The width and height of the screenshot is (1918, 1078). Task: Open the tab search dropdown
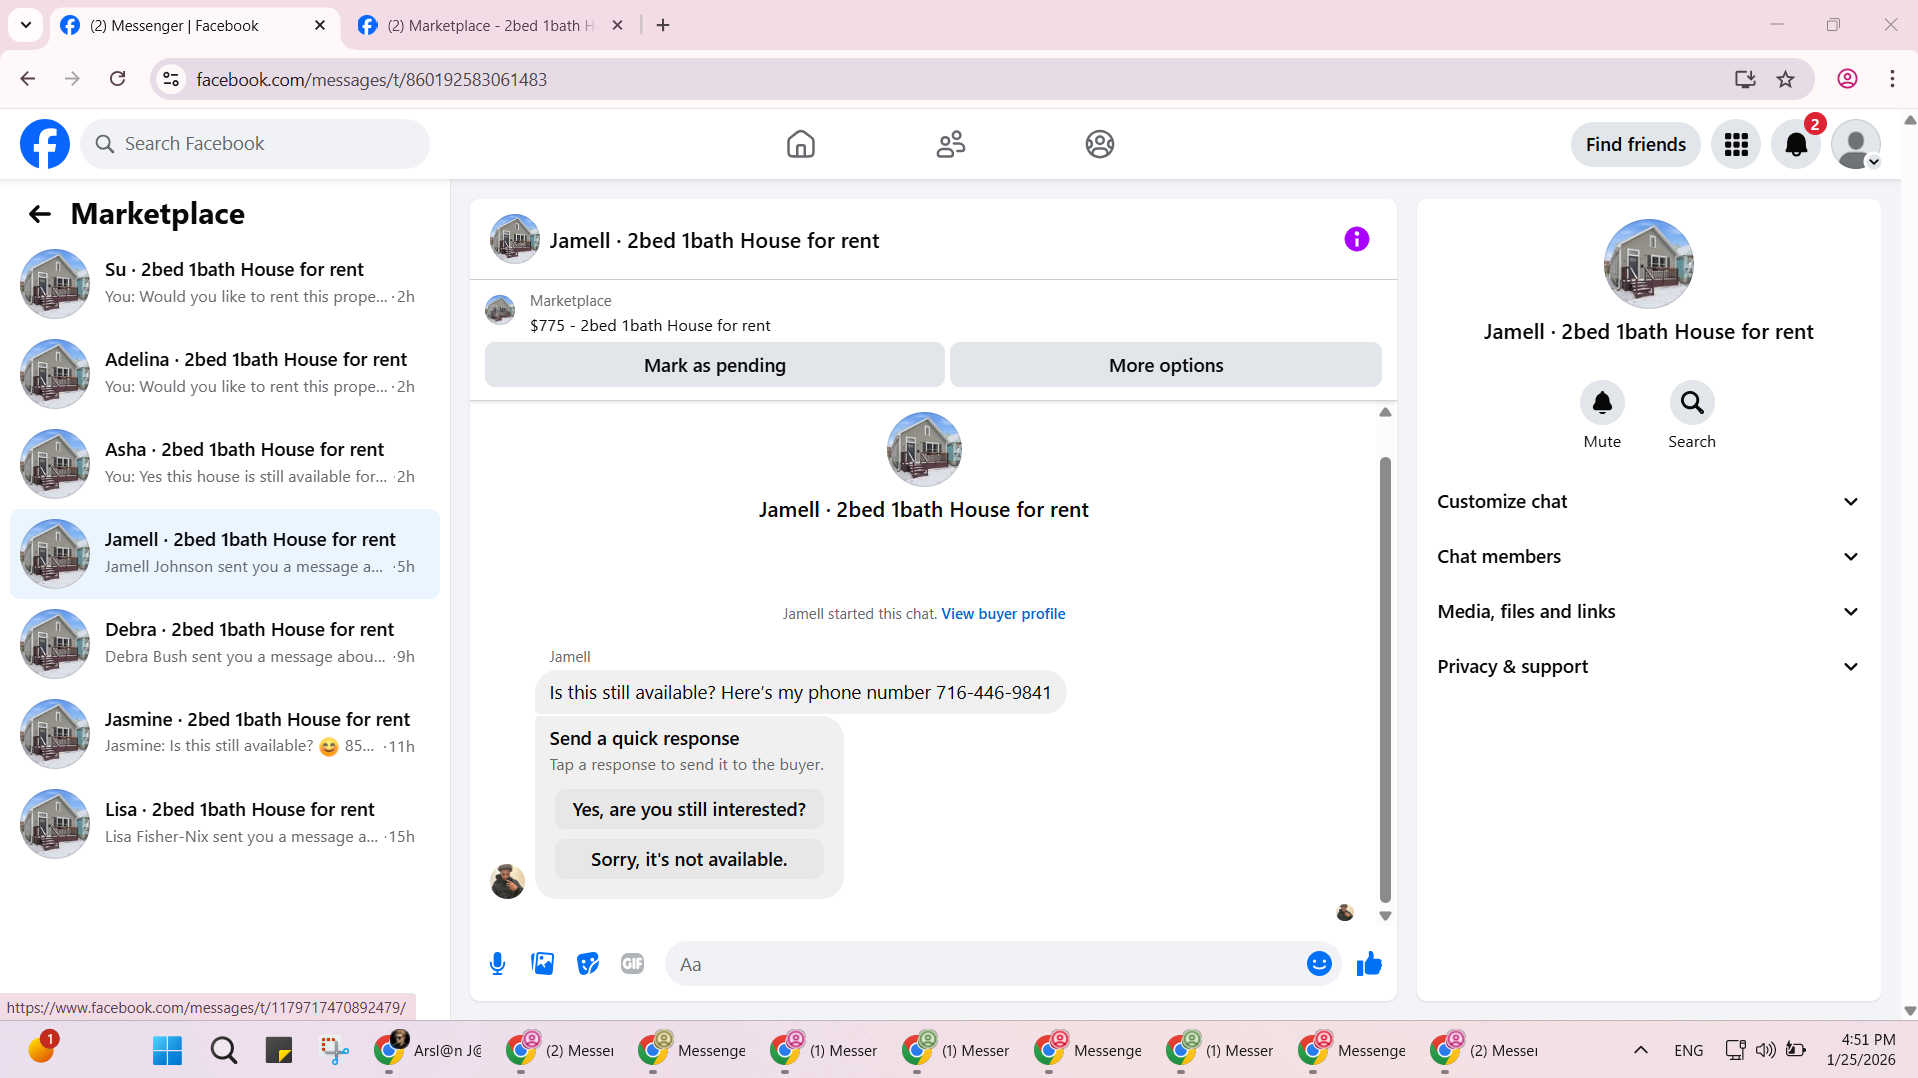26,25
